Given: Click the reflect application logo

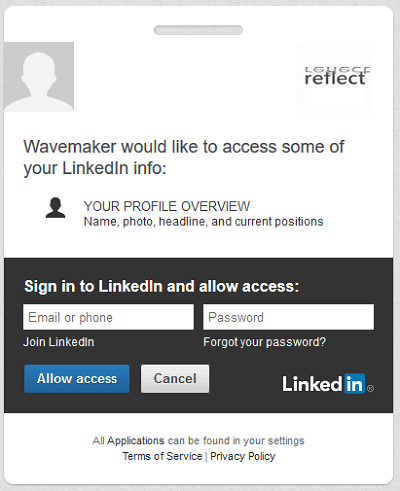Looking at the screenshot, I should (x=335, y=78).
